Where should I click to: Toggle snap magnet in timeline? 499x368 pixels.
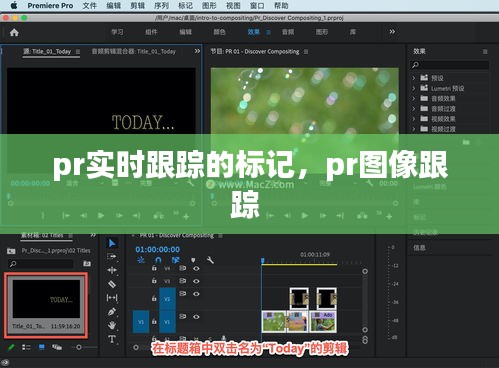click(158, 260)
